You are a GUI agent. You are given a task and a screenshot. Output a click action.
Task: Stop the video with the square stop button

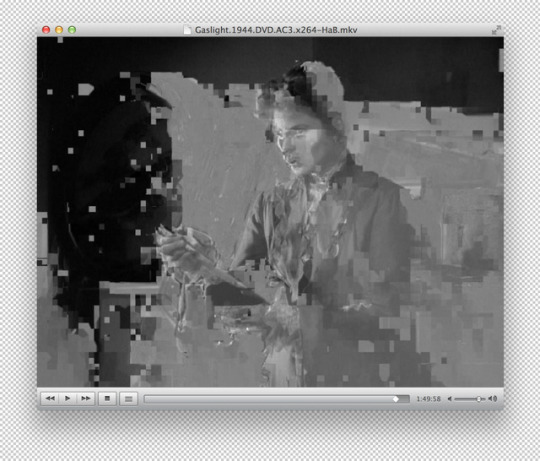pos(107,398)
